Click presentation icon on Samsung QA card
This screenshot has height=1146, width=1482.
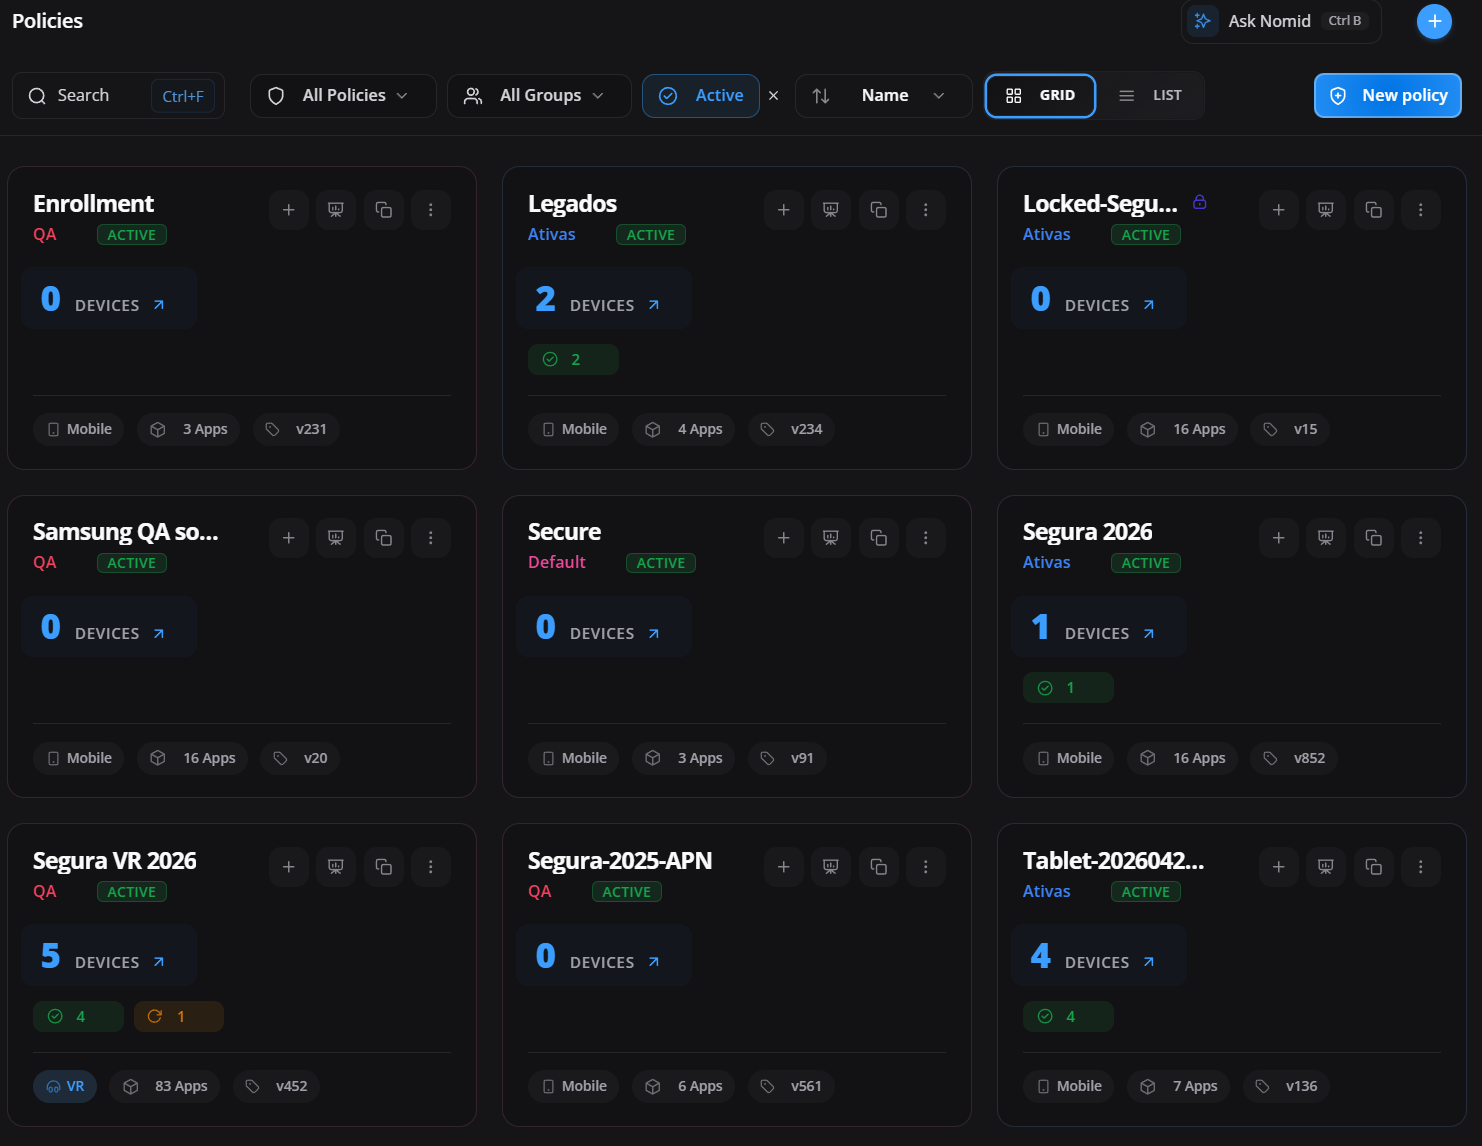coord(336,538)
